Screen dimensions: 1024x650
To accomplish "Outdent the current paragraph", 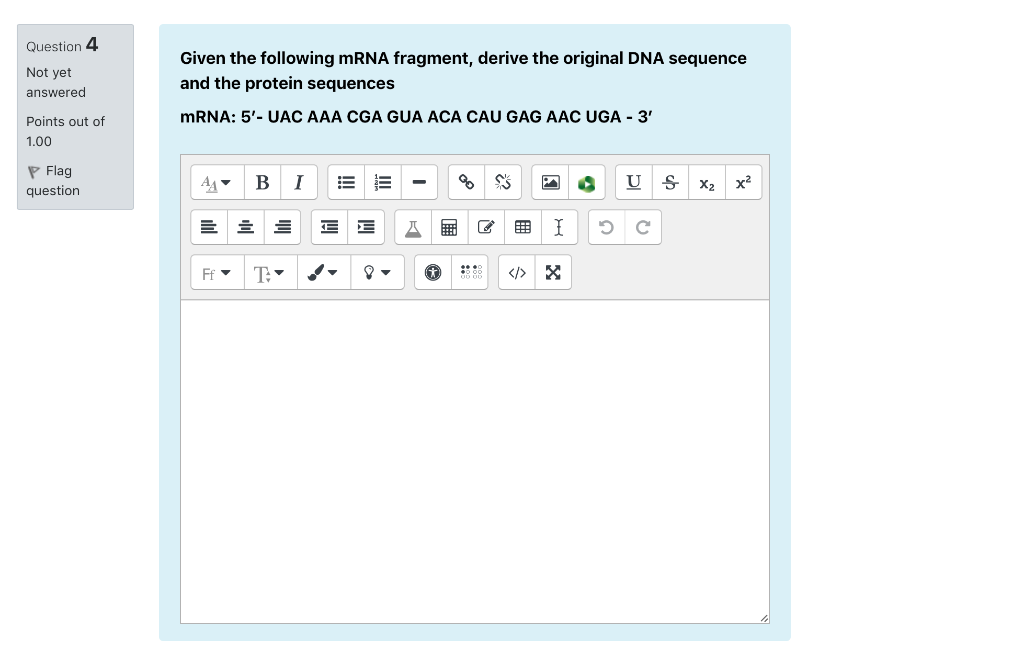I will click(x=330, y=227).
